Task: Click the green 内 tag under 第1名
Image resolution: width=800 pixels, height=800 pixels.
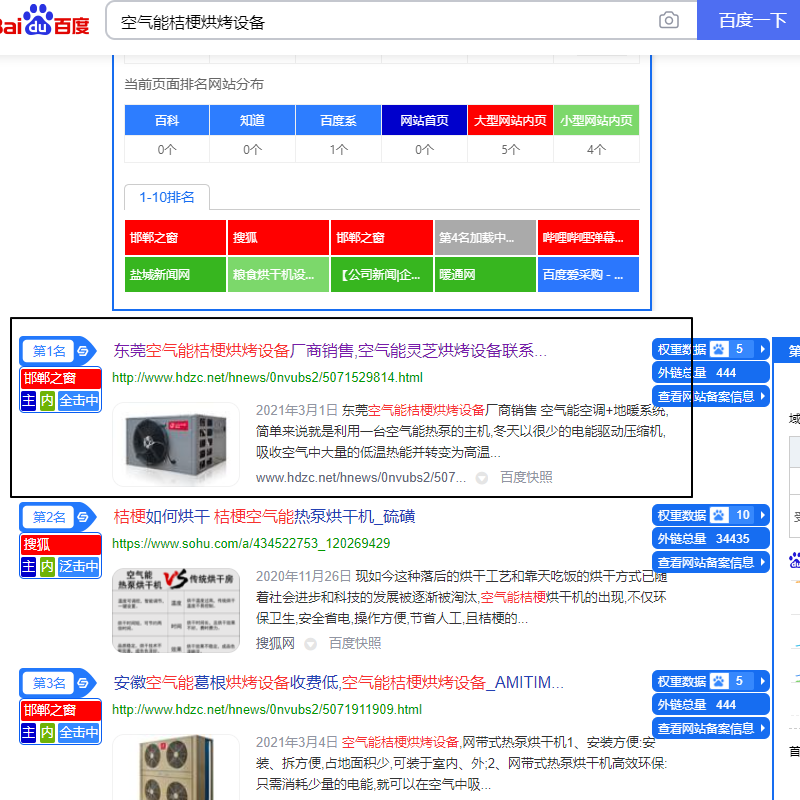Action: [47, 401]
